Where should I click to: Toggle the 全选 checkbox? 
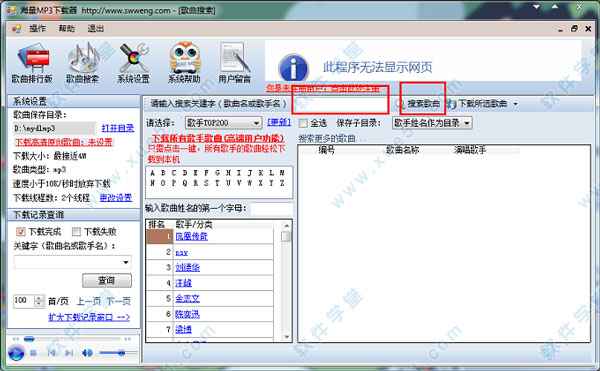tap(303, 123)
